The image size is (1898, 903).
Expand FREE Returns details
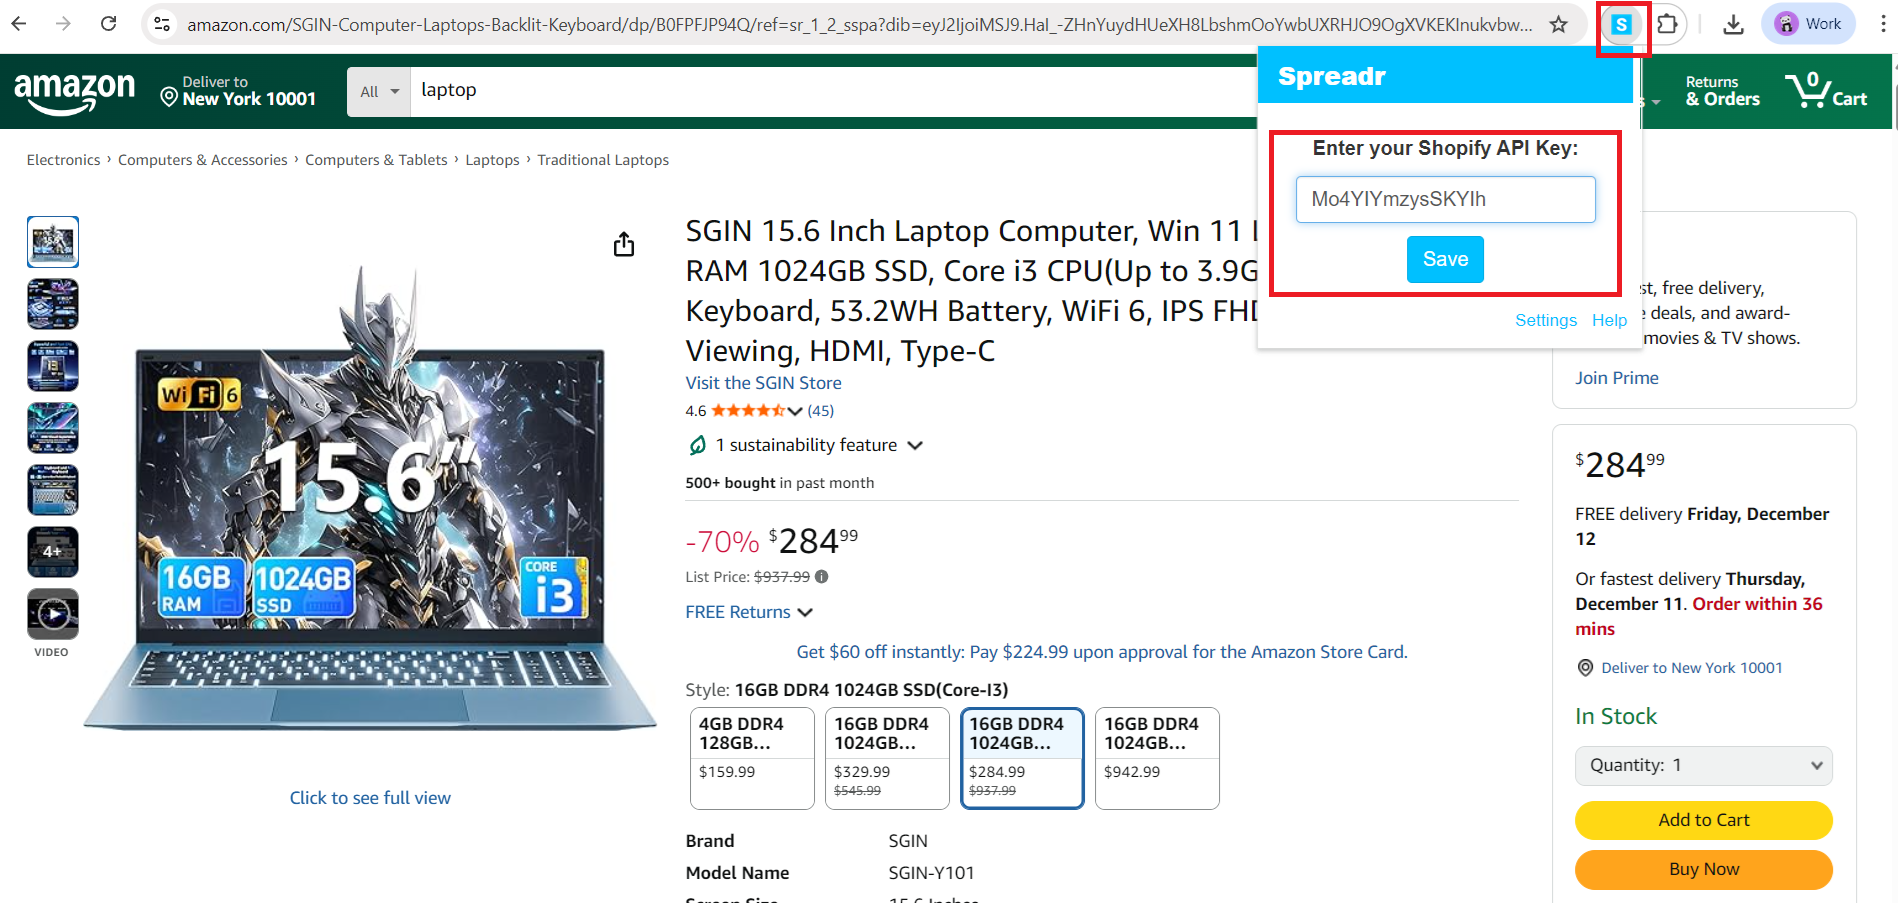(x=749, y=612)
